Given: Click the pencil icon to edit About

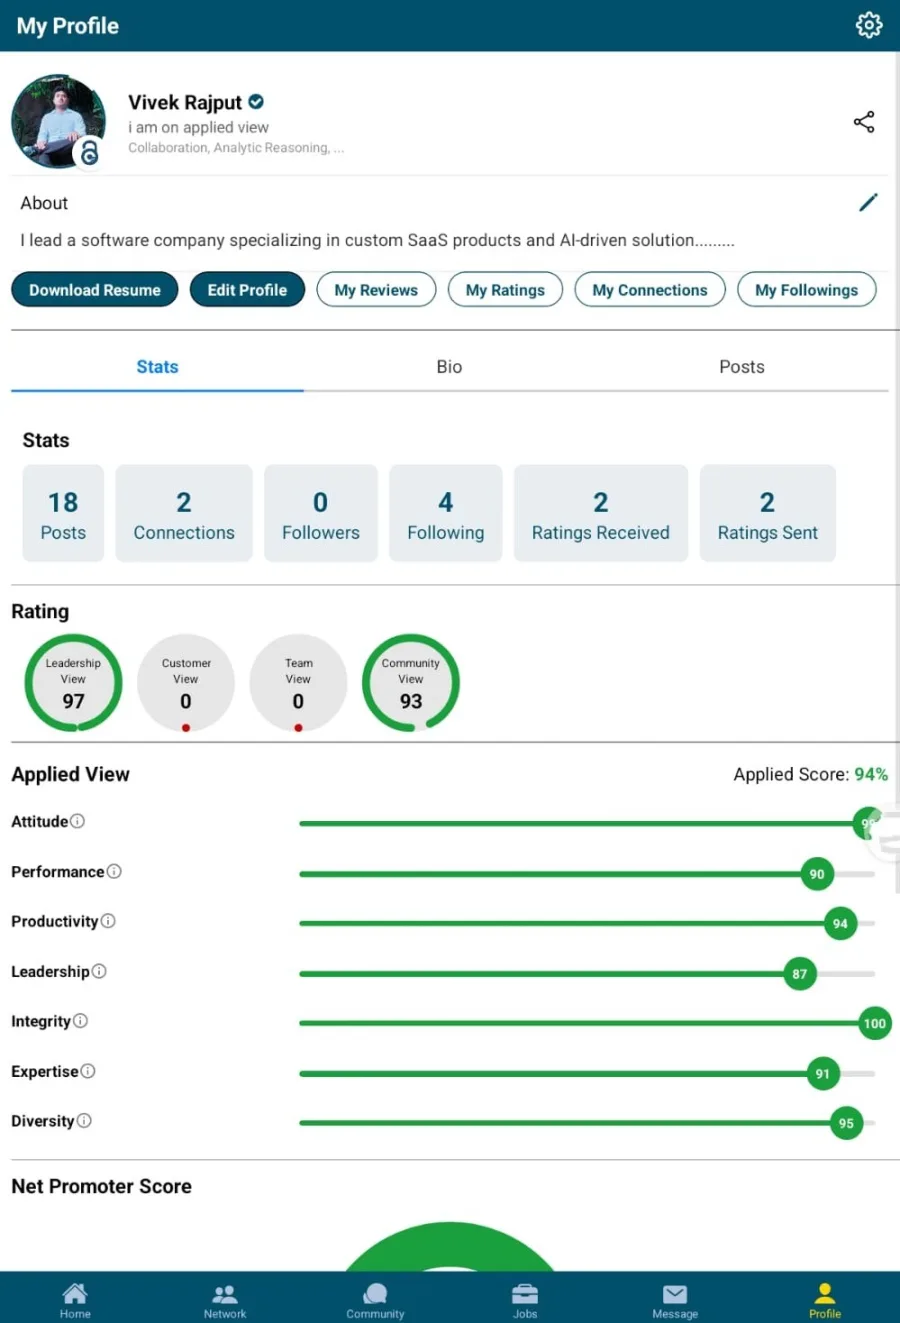Looking at the screenshot, I should coord(869,203).
